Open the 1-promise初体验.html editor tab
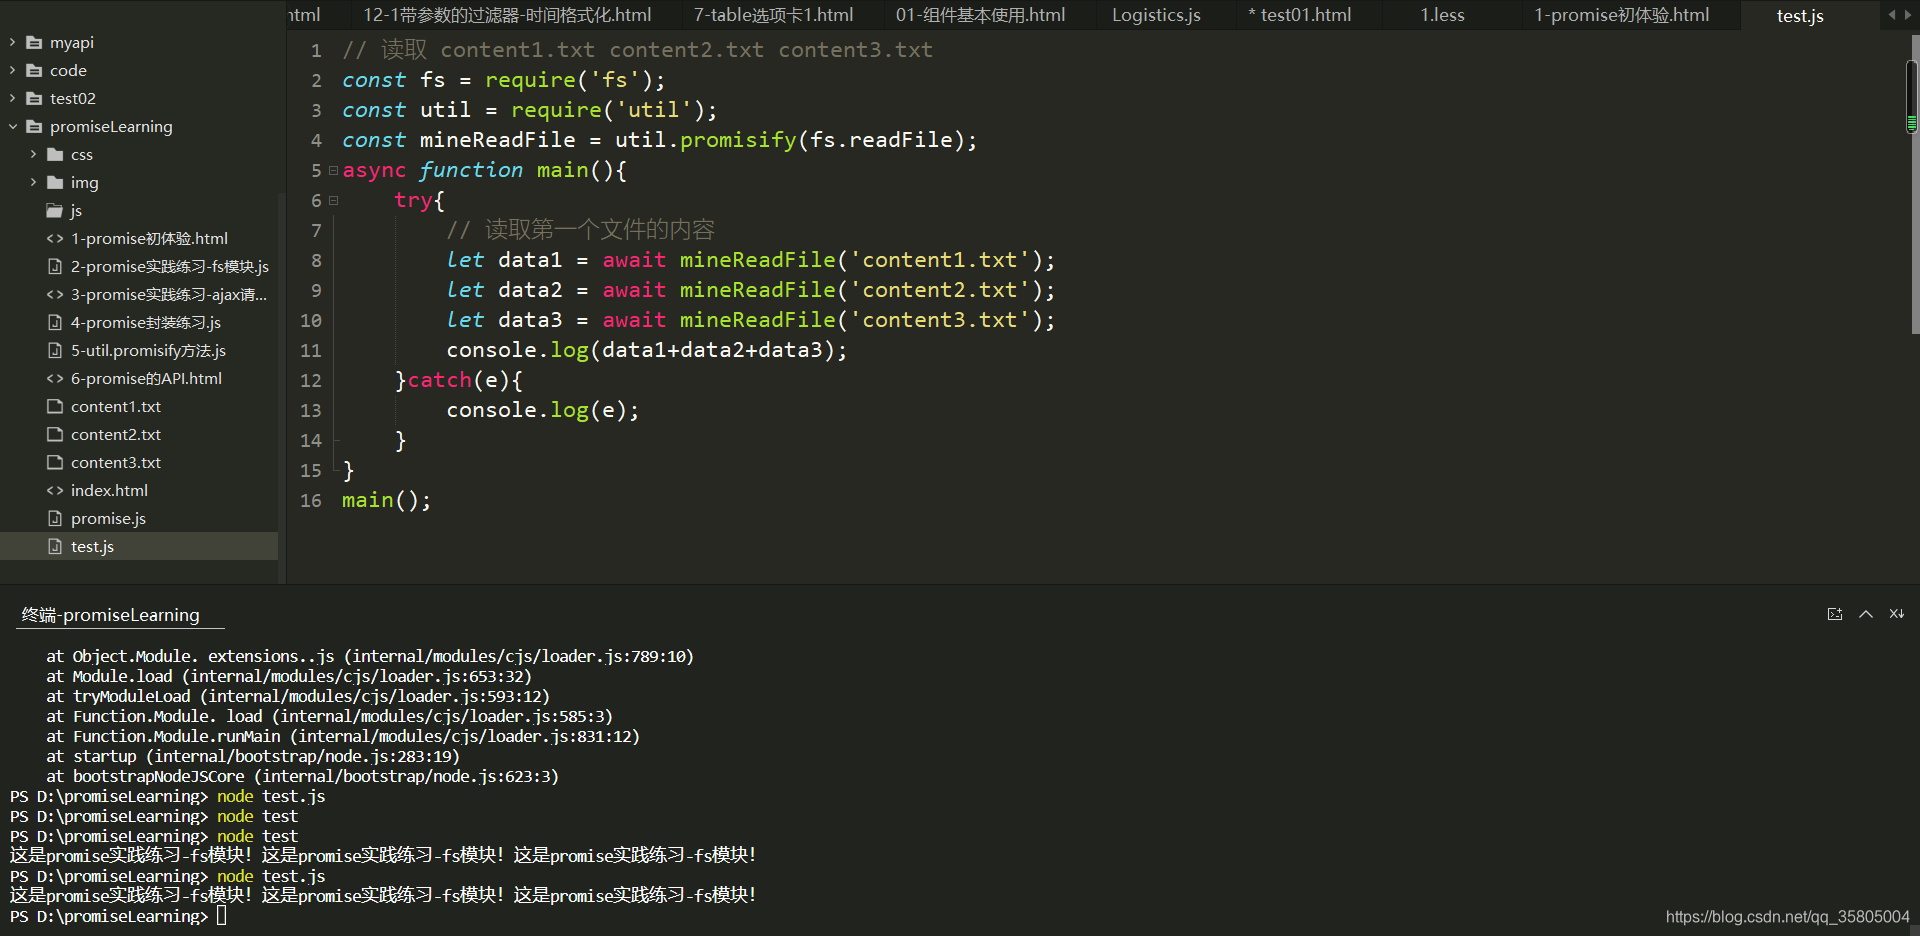Image resolution: width=1920 pixels, height=936 pixels. 1621,15
